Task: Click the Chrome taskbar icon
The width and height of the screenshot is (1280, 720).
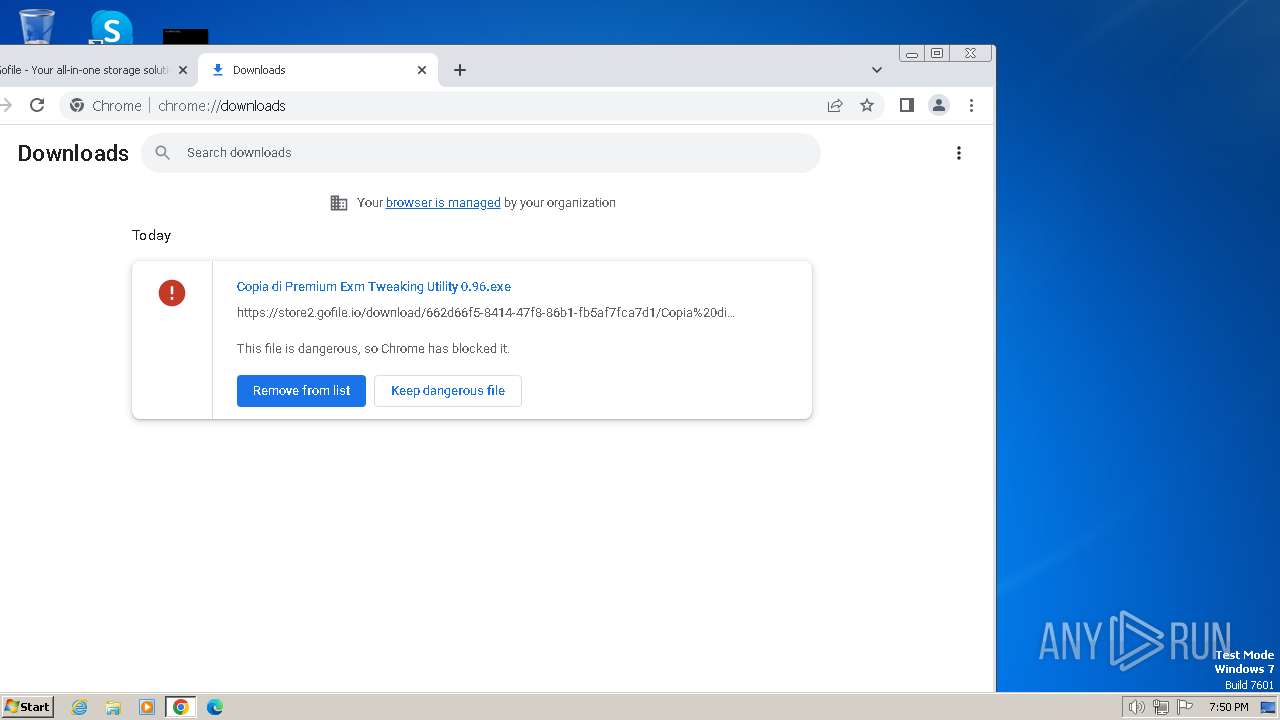Action: (181, 707)
